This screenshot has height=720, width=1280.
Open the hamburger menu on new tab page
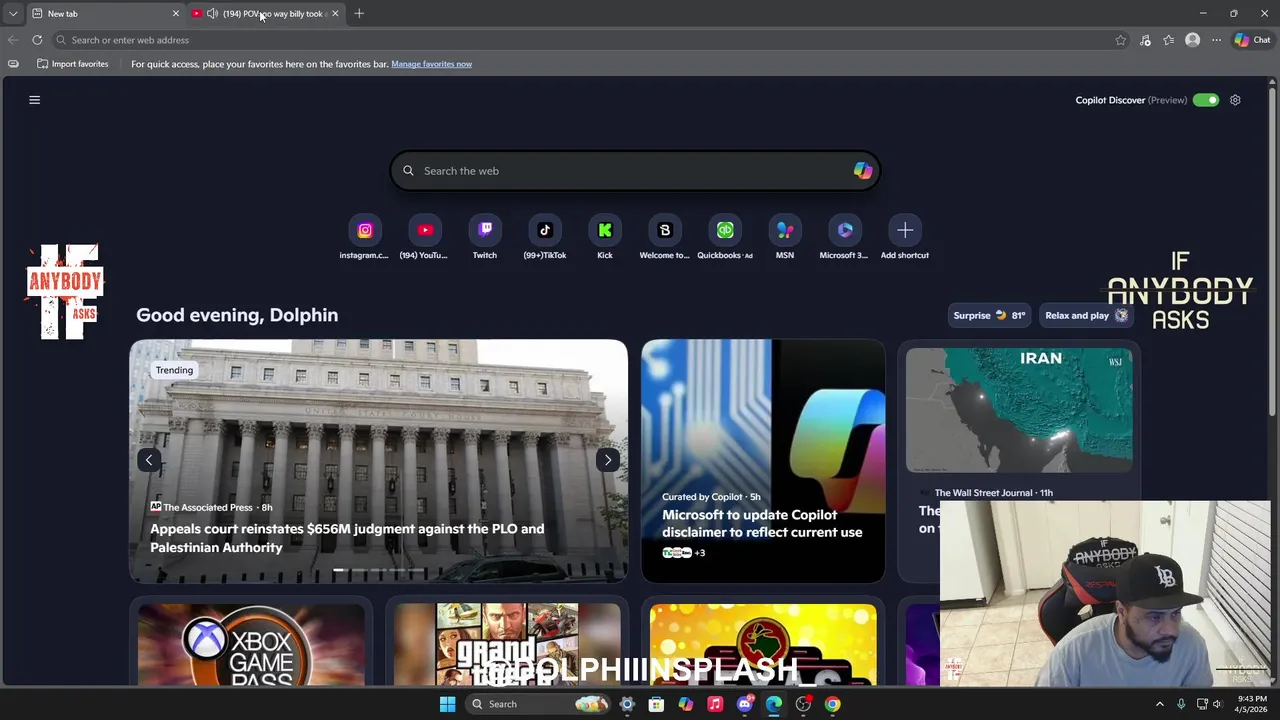pyautogui.click(x=34, y=100)
